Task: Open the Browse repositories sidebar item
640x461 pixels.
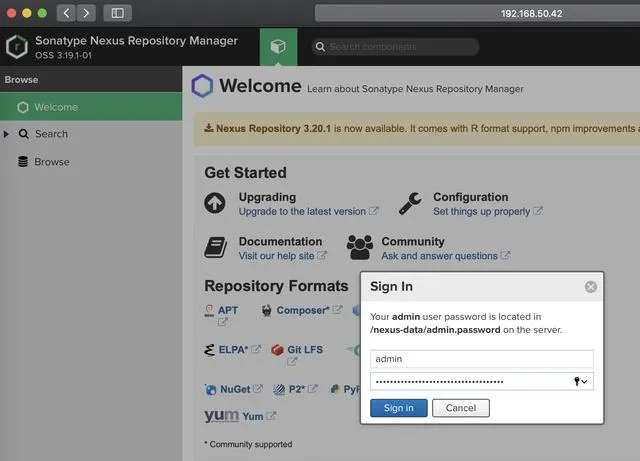Action: 52,162
